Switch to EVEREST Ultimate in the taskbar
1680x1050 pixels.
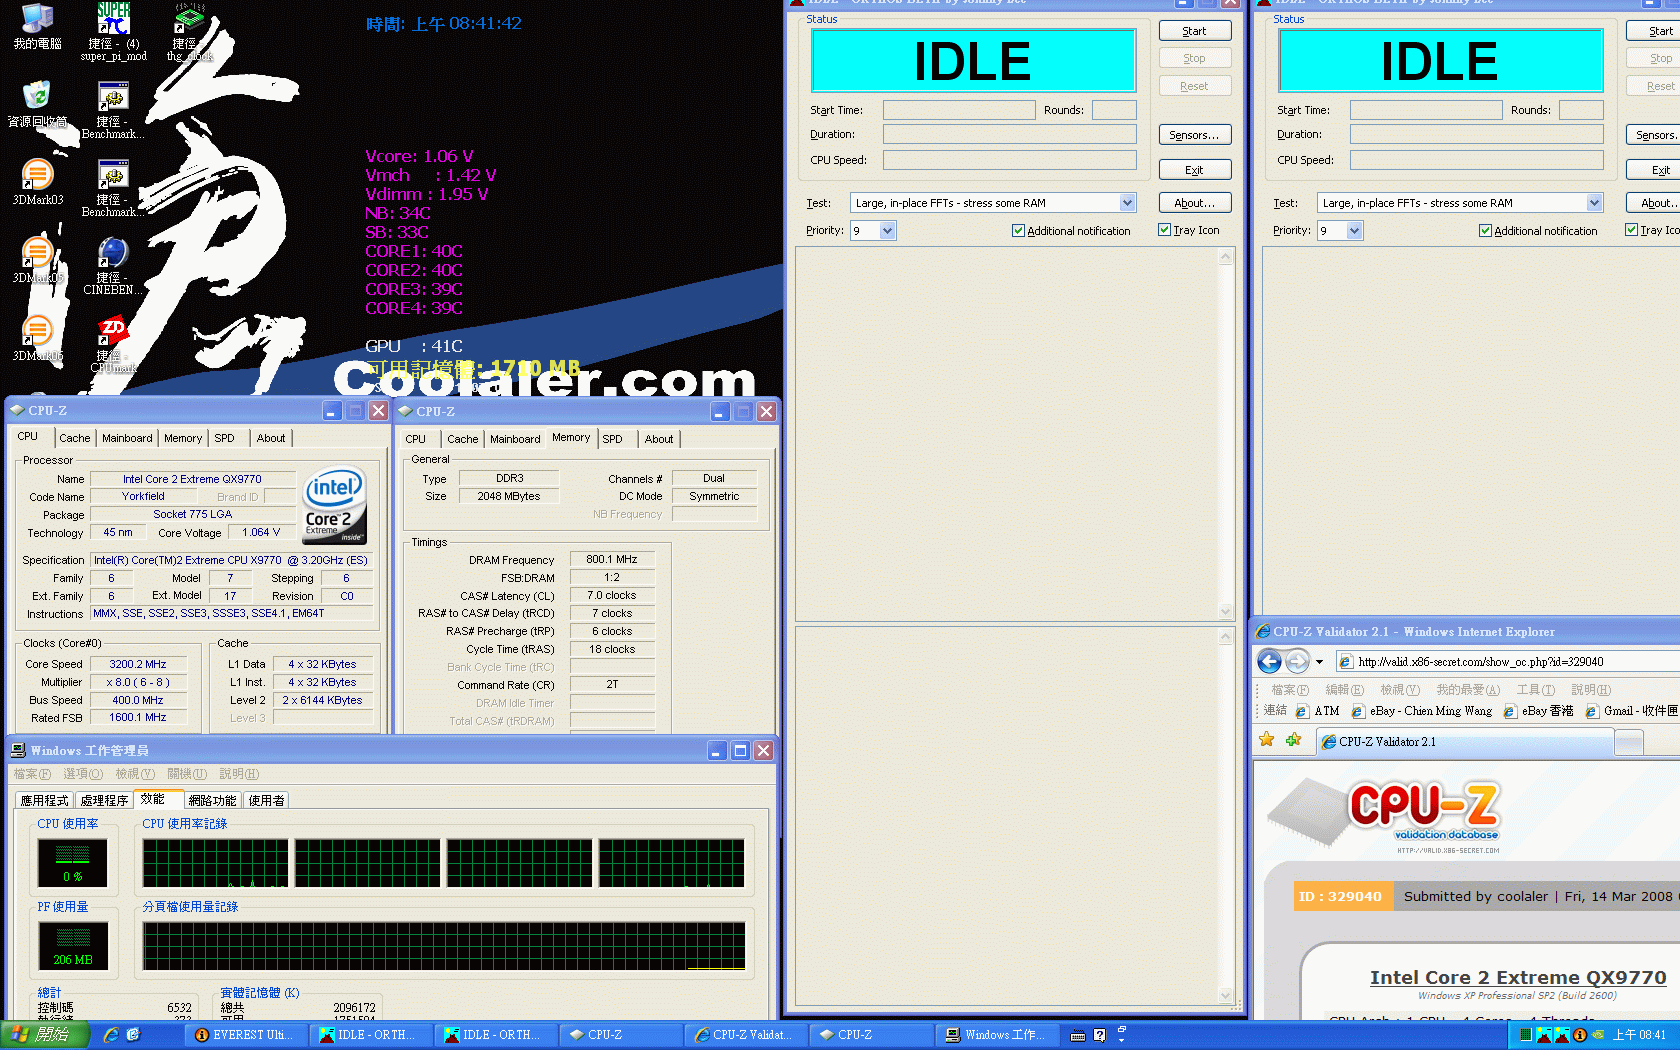246,1035
